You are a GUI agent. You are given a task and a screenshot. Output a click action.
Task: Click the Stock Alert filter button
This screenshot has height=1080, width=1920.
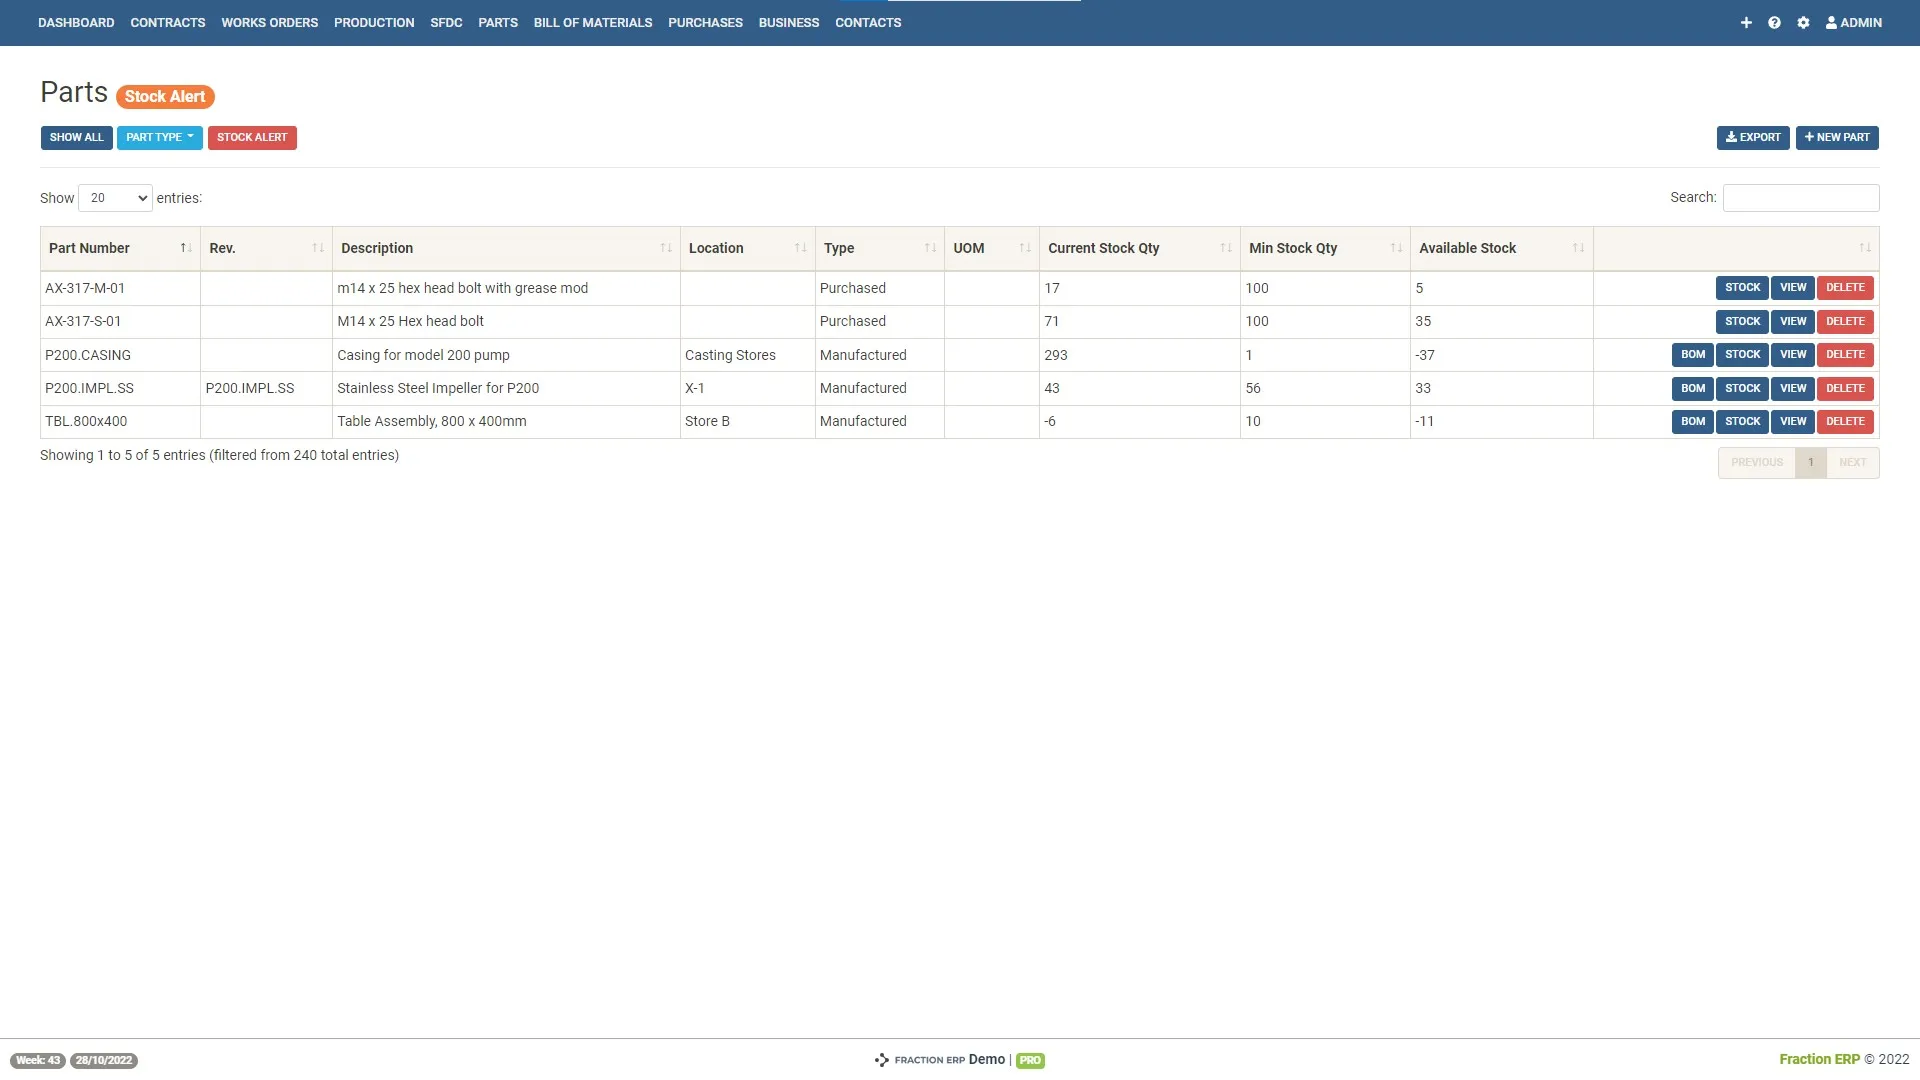252,138
